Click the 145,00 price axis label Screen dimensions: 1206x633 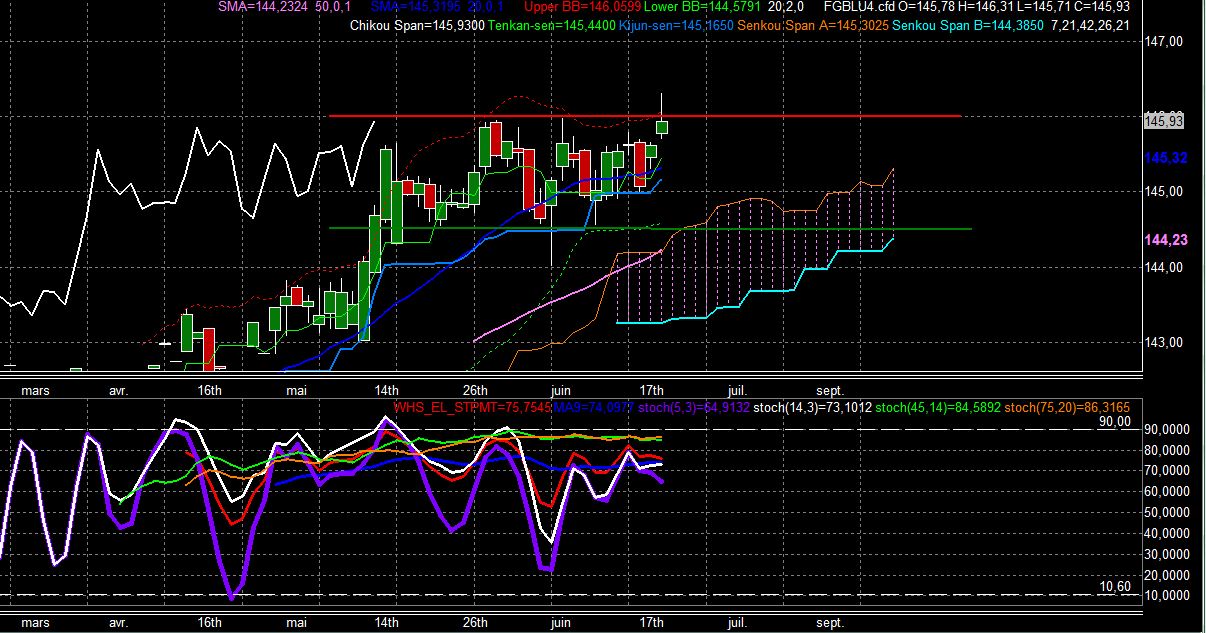point(1165,191)
